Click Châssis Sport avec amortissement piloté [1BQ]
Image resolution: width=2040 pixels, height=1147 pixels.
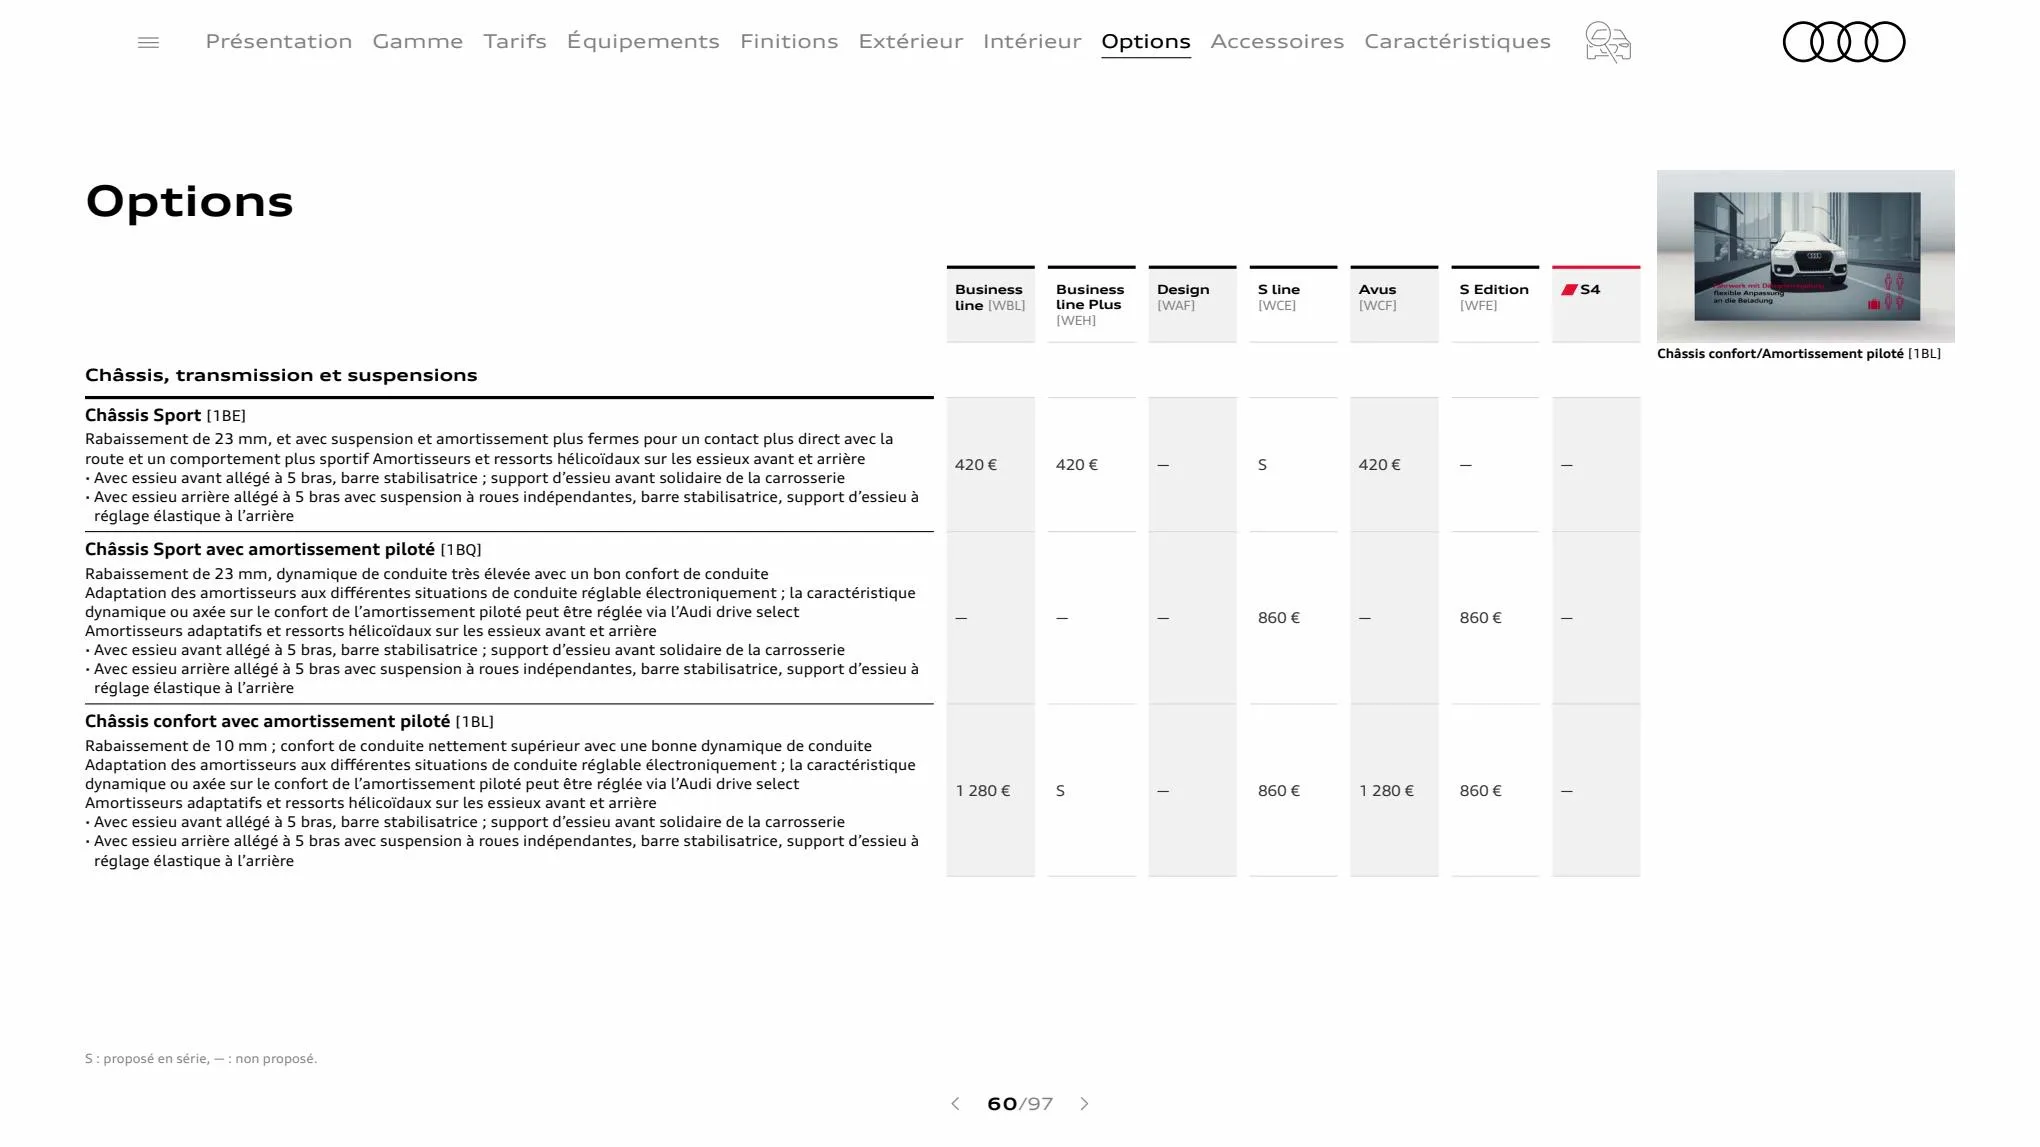coord(283,549)
